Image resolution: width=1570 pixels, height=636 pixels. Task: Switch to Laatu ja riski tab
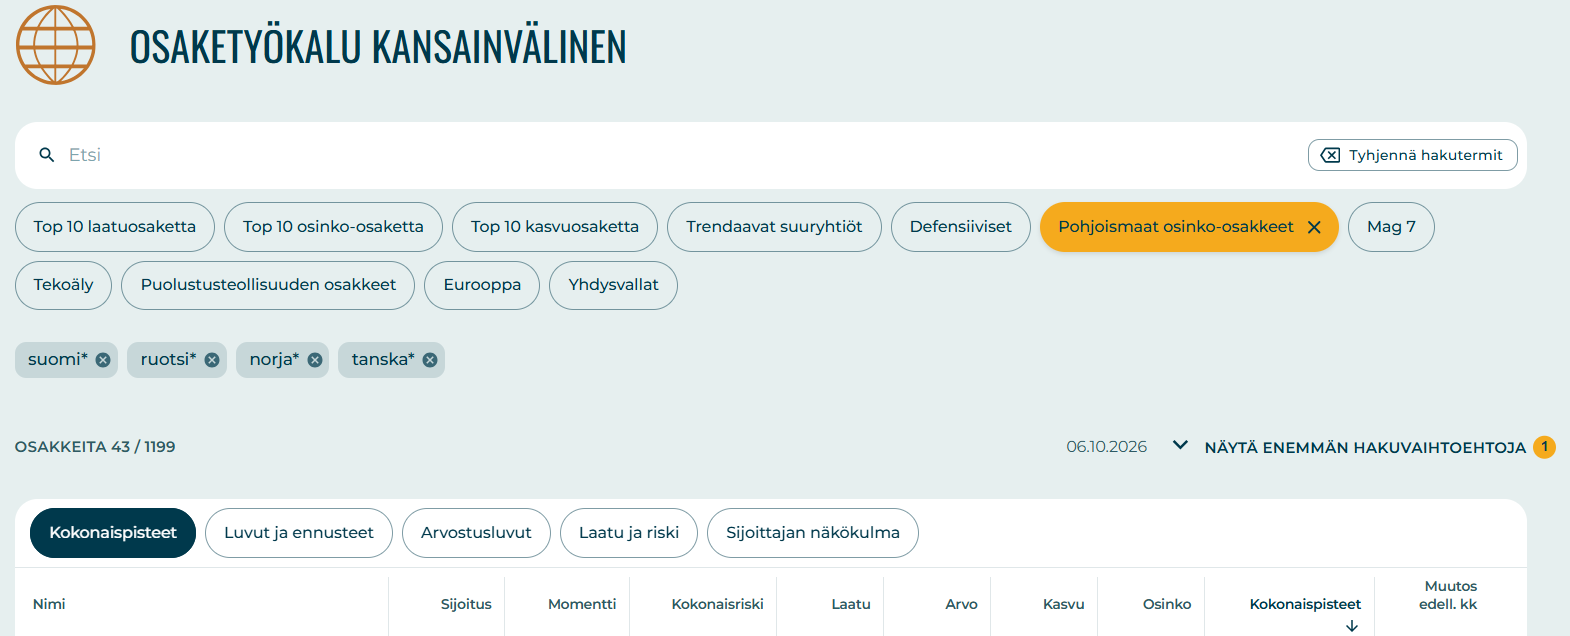click(629, 533)
